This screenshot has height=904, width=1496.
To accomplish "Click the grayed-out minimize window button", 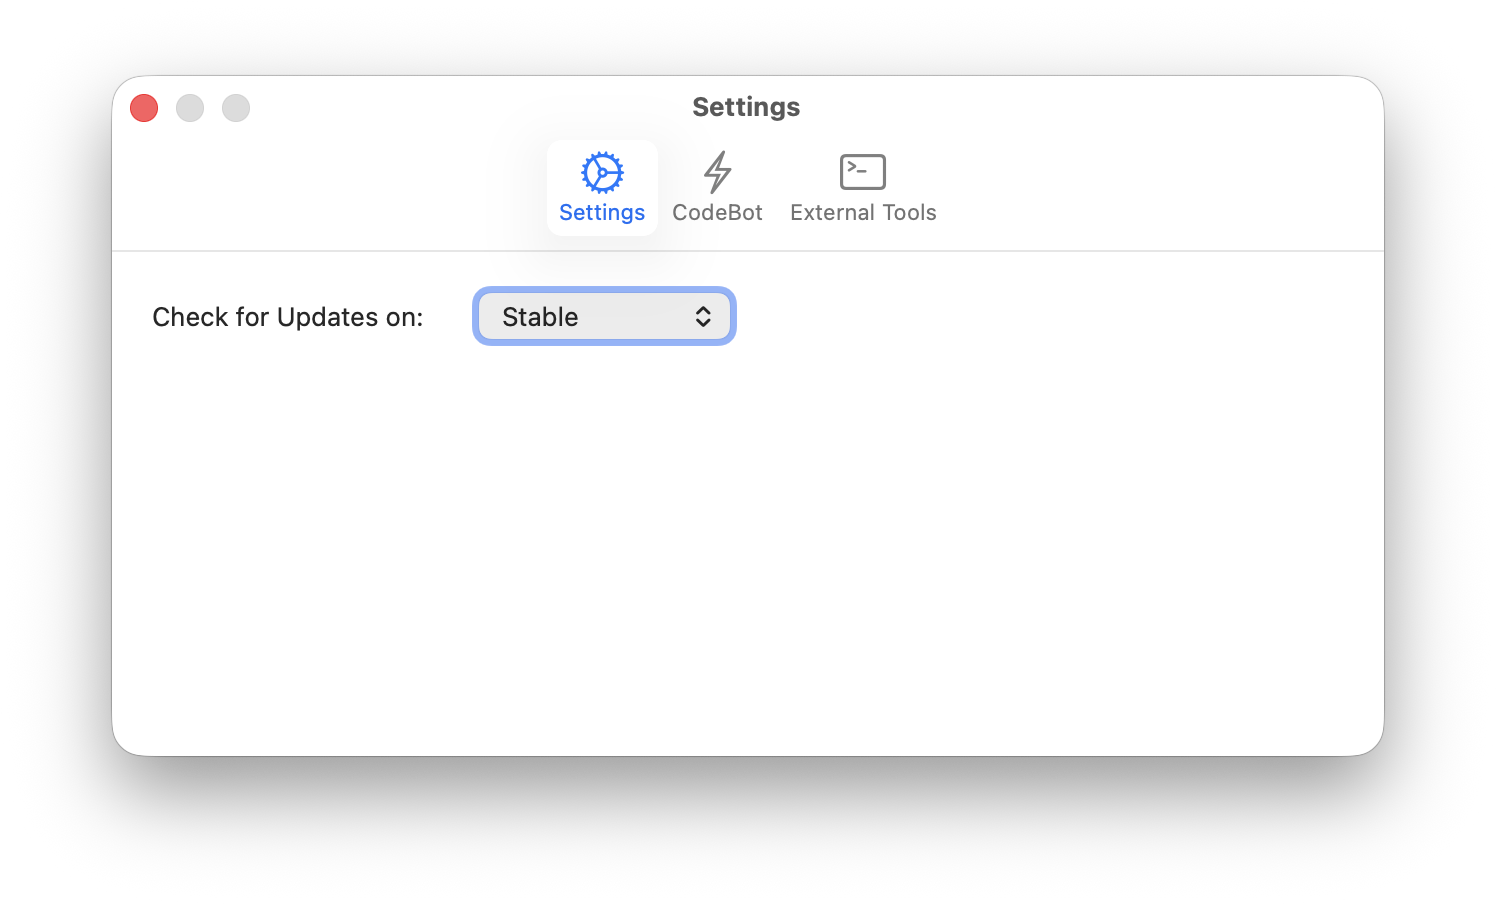I will coord(190,108).
